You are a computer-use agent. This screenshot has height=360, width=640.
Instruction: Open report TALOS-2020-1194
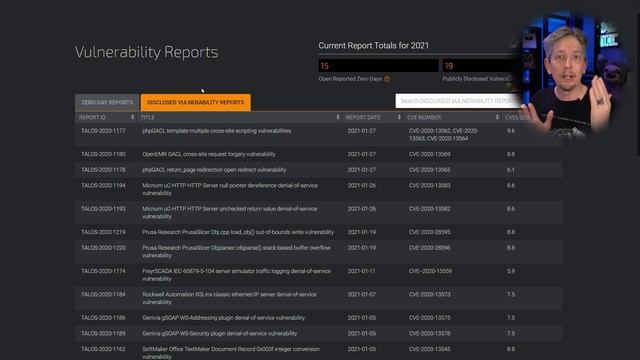(103, 185)
